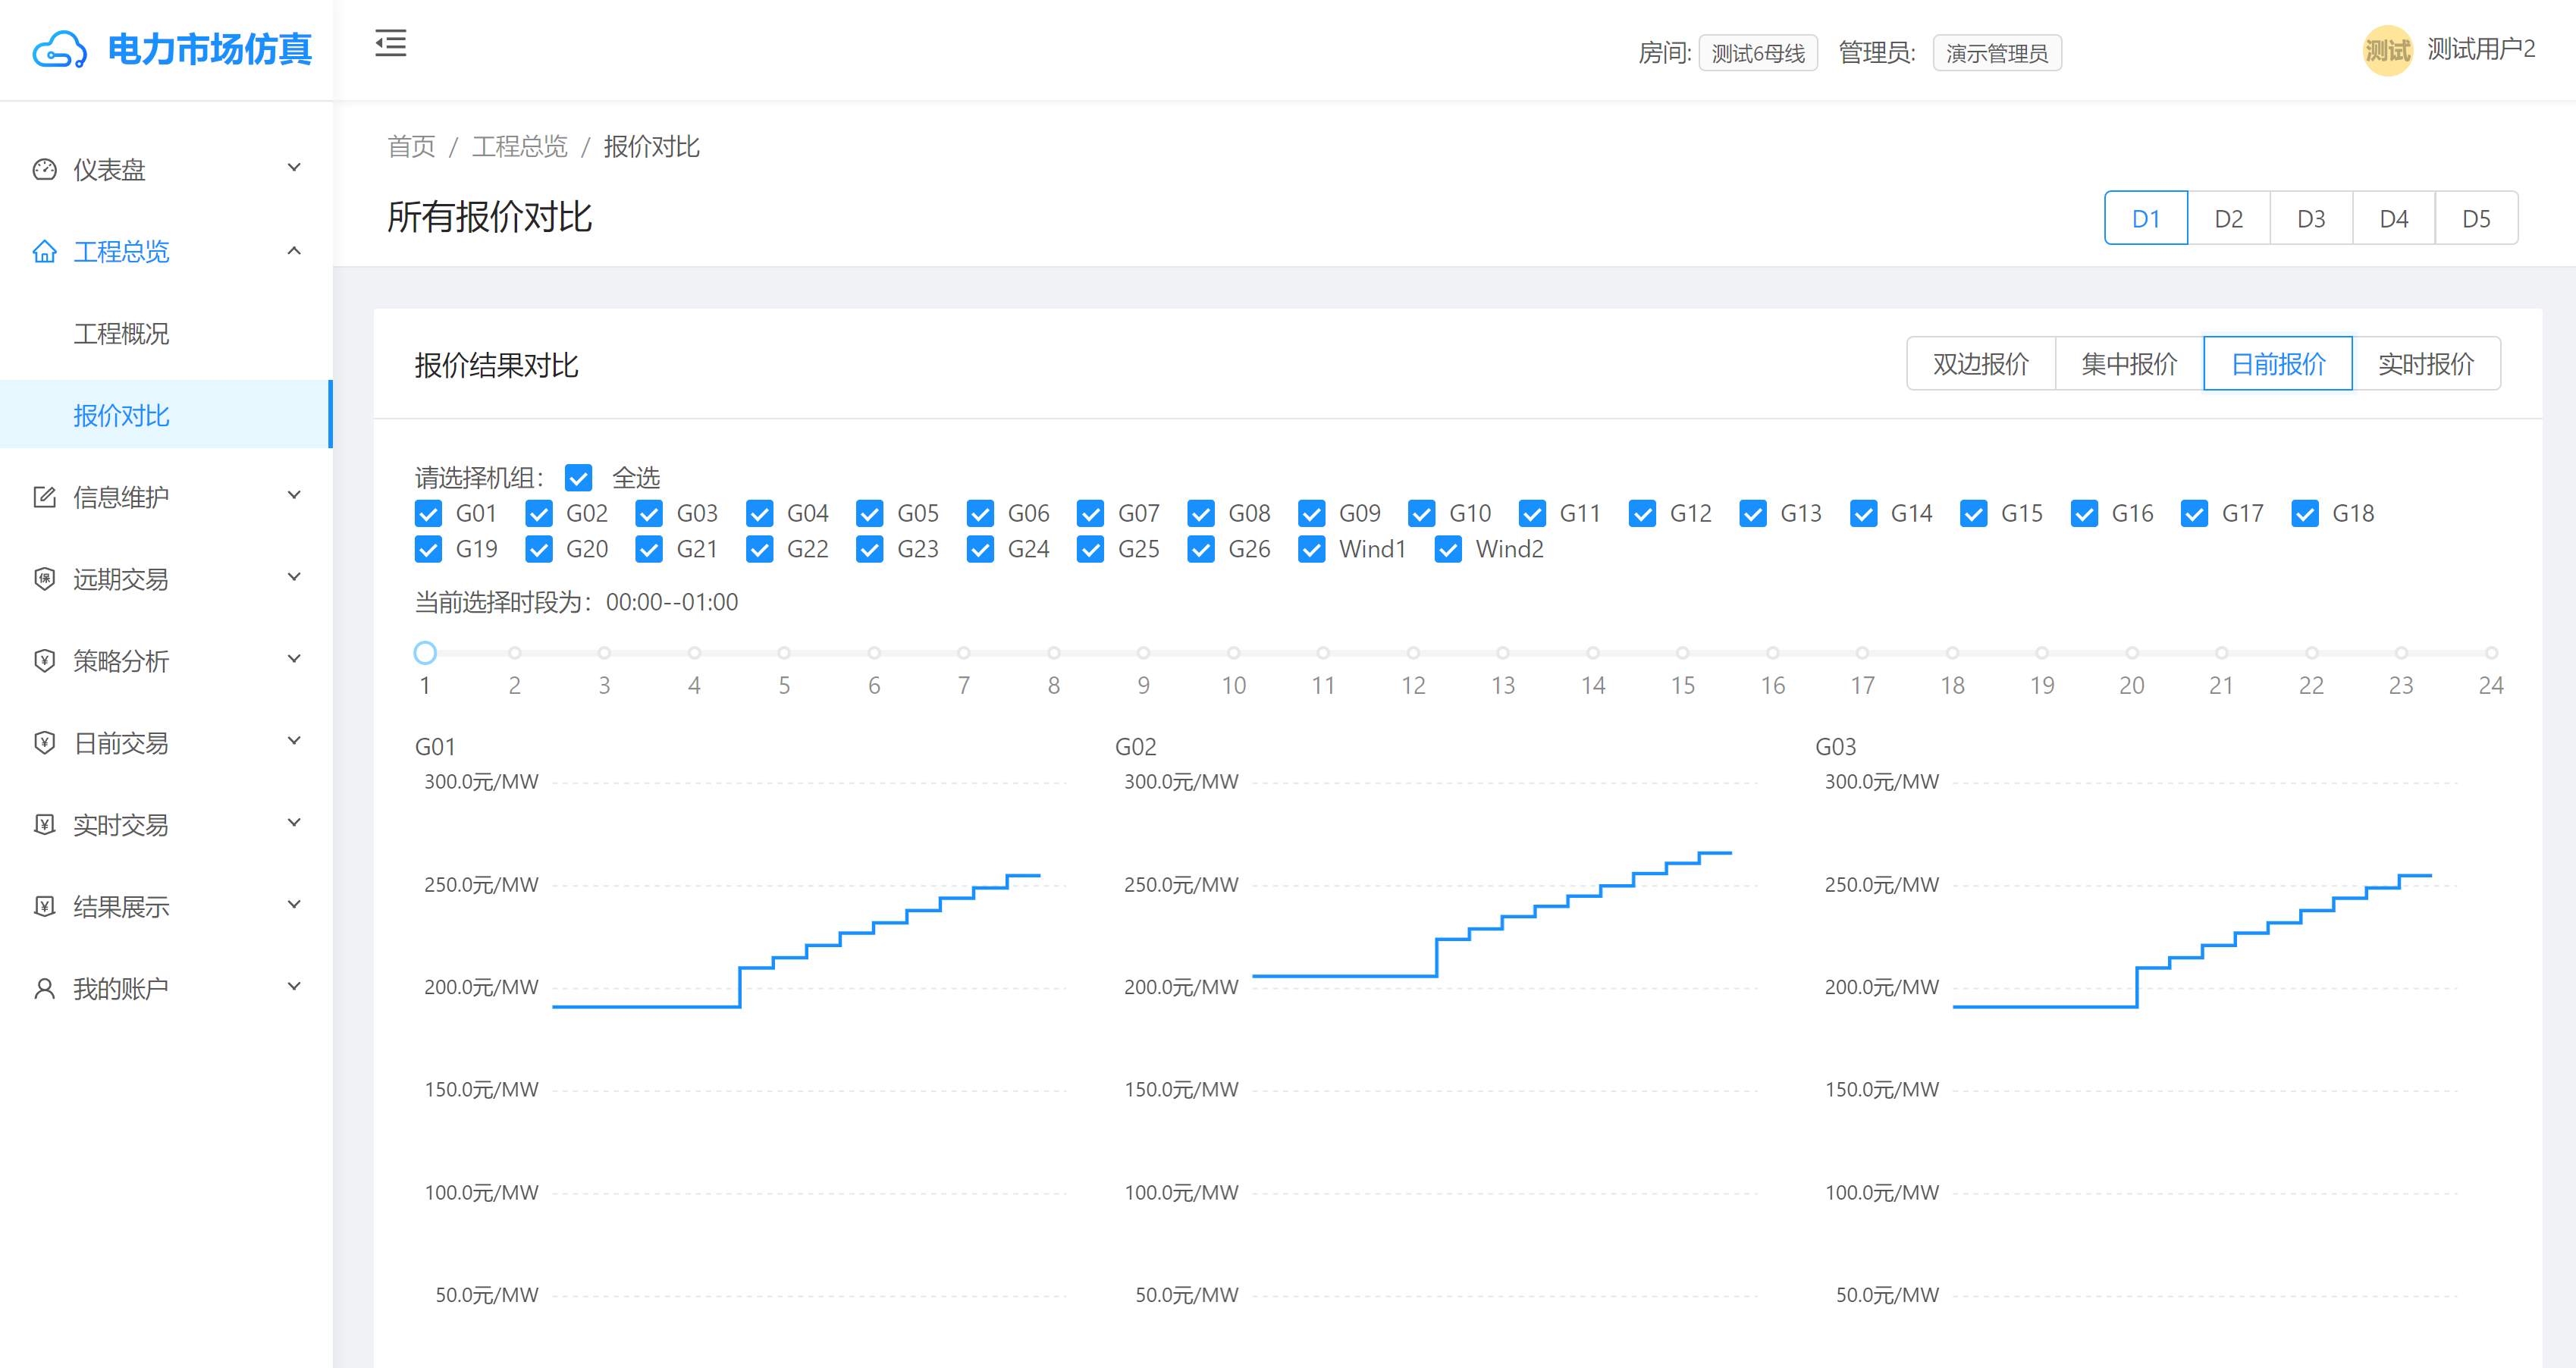The image size is (2576, 1368).
Task: Expand the 远期交易 menu chevron
Action: point(294,577)
